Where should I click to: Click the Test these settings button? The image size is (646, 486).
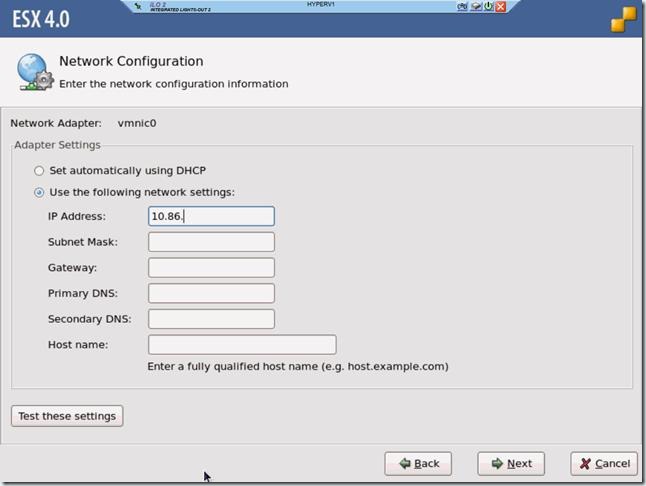[67, 416]
